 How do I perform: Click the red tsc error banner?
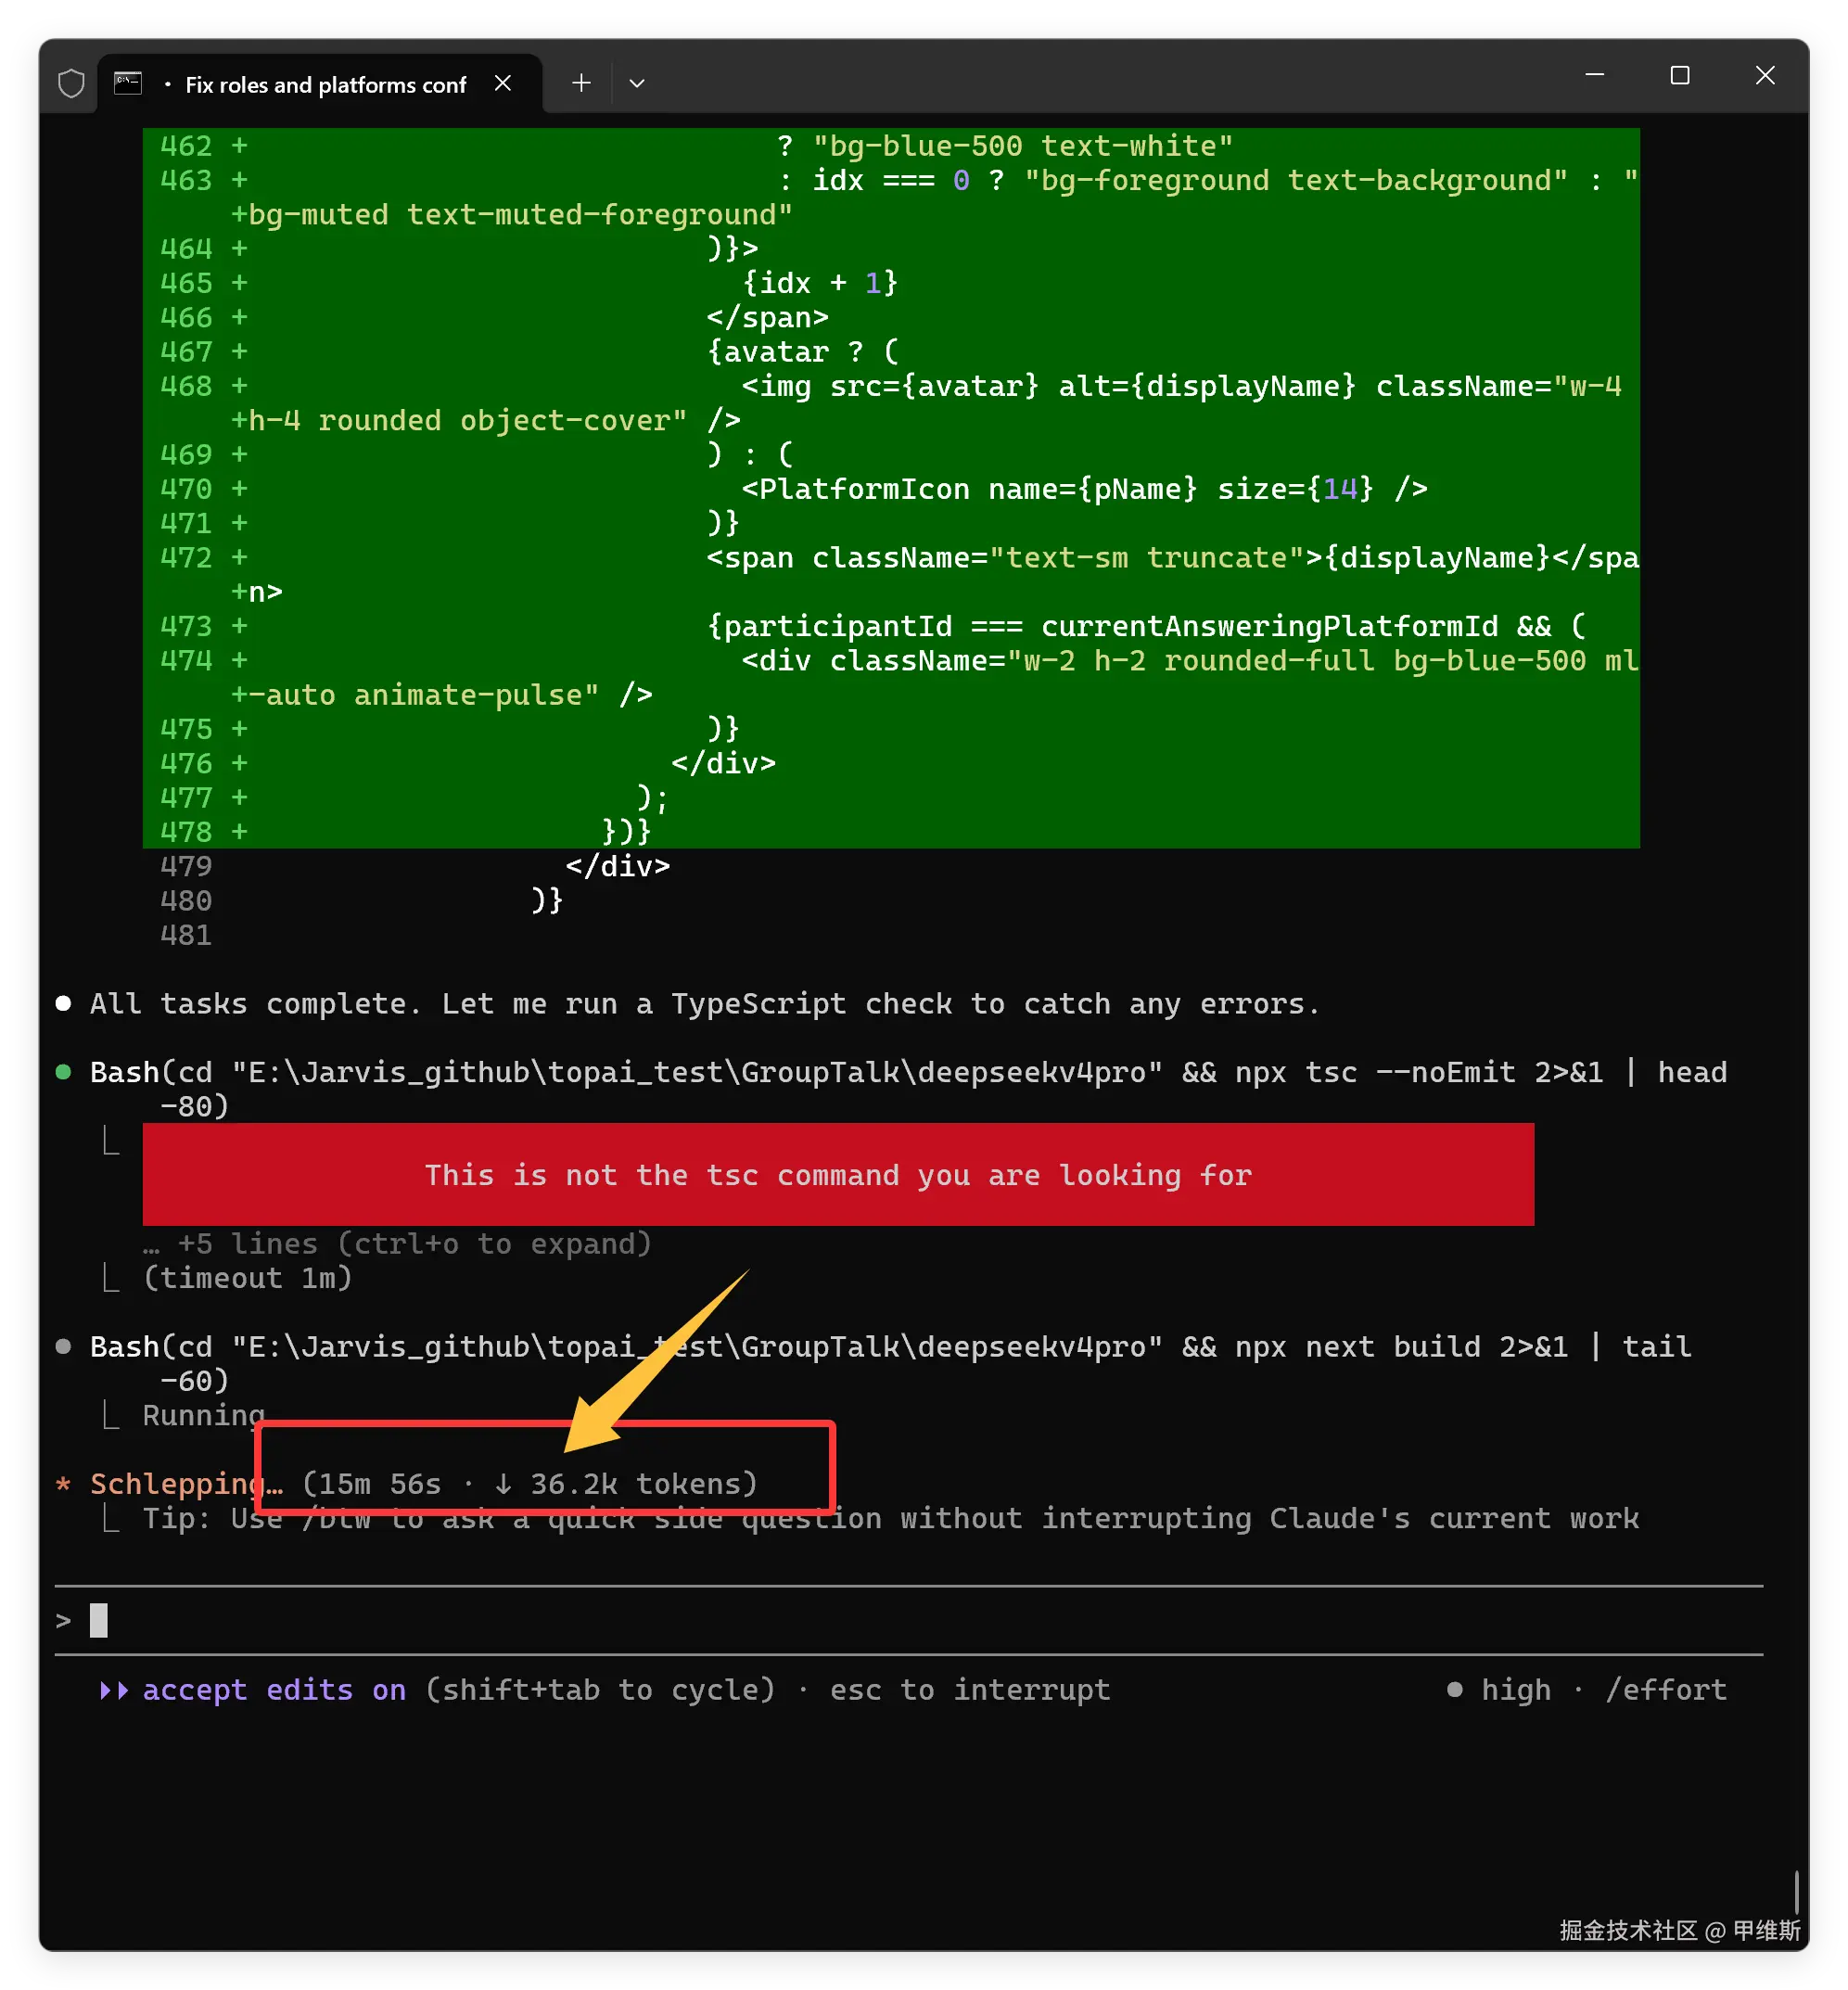point(838,1175)
